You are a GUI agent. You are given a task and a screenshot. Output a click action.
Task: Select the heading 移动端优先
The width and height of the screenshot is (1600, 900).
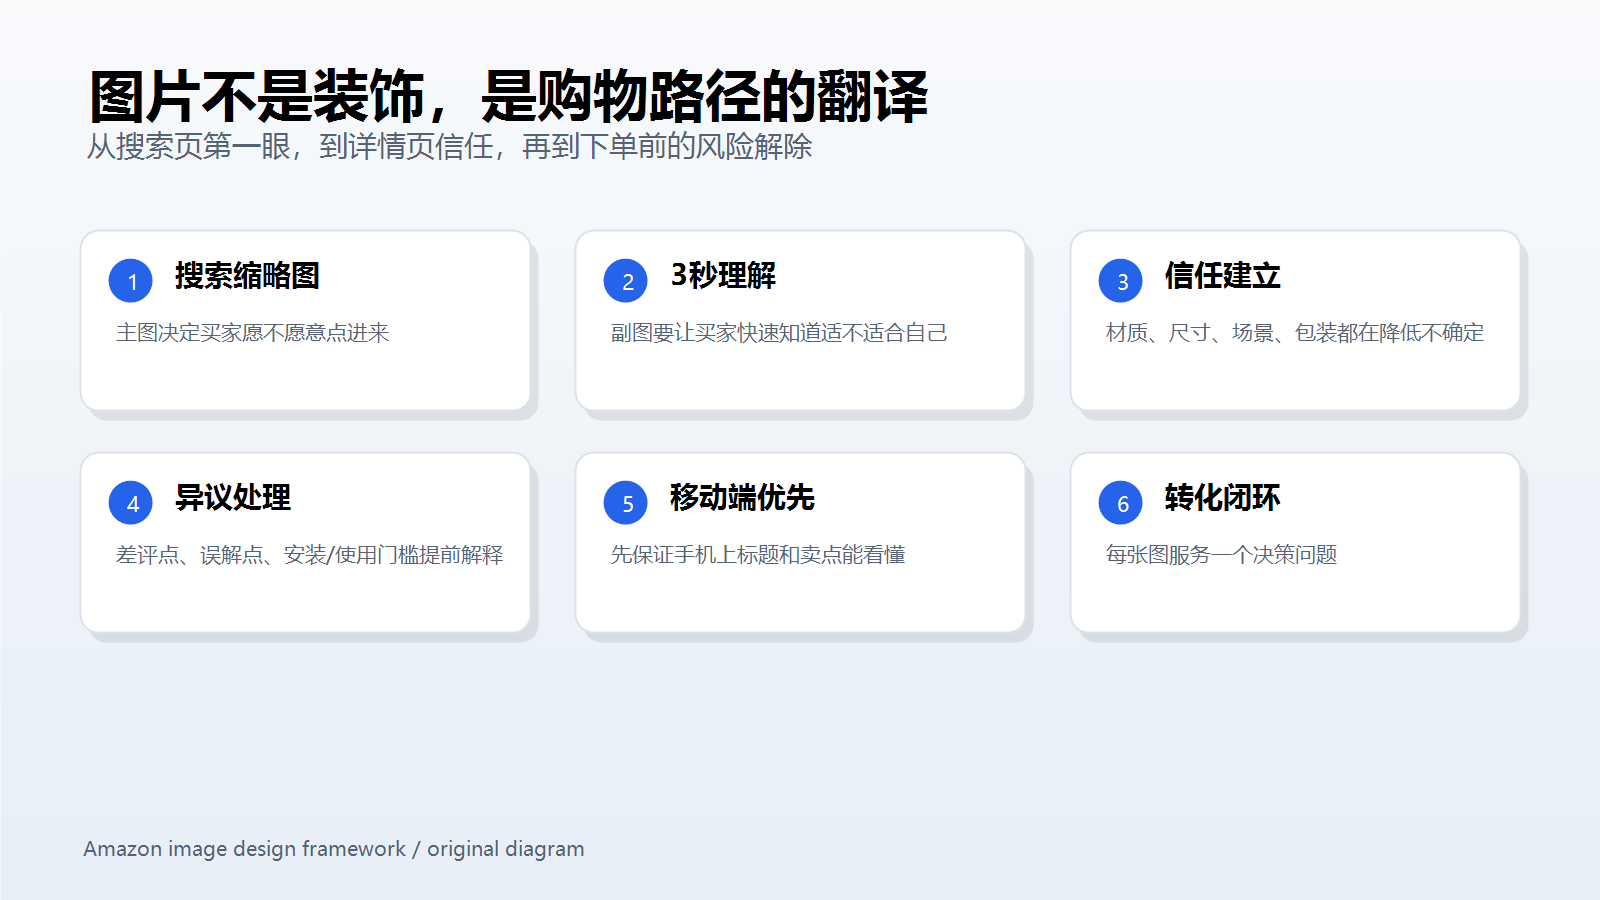click(742, 498)
